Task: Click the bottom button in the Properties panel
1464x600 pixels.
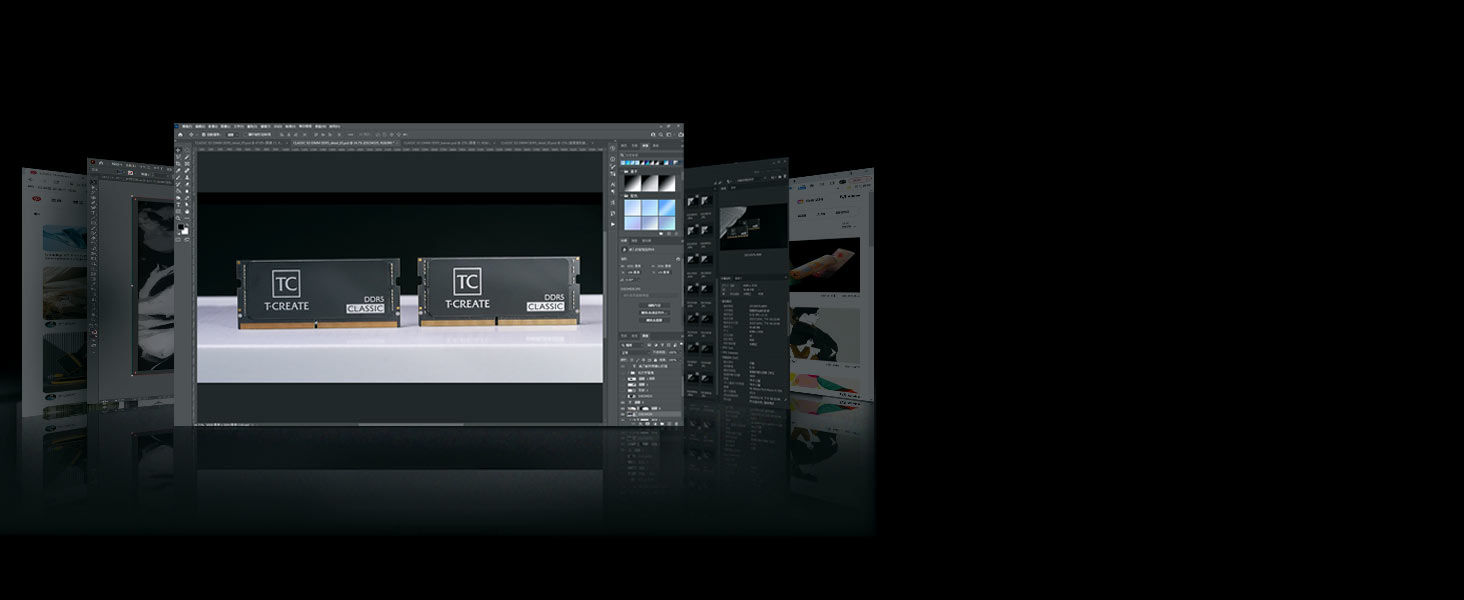Action: click(654, 321)
